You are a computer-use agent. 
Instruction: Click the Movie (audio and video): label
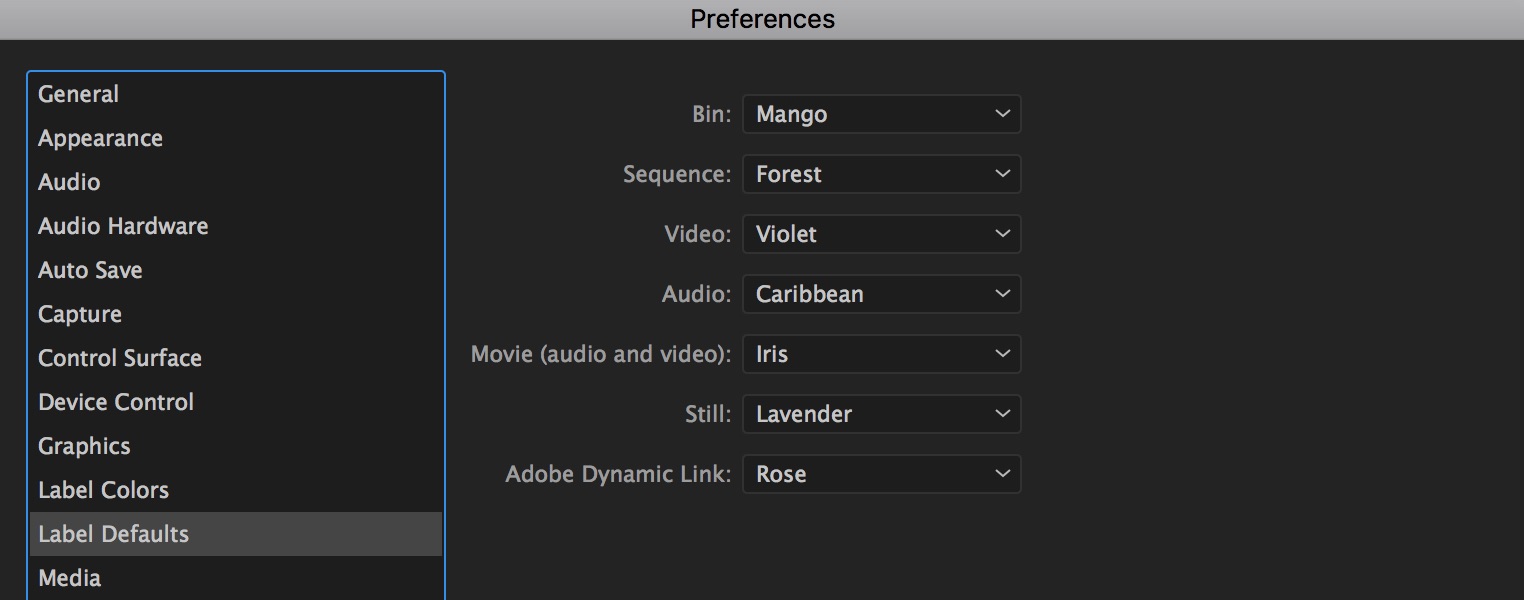coord(601,354)
